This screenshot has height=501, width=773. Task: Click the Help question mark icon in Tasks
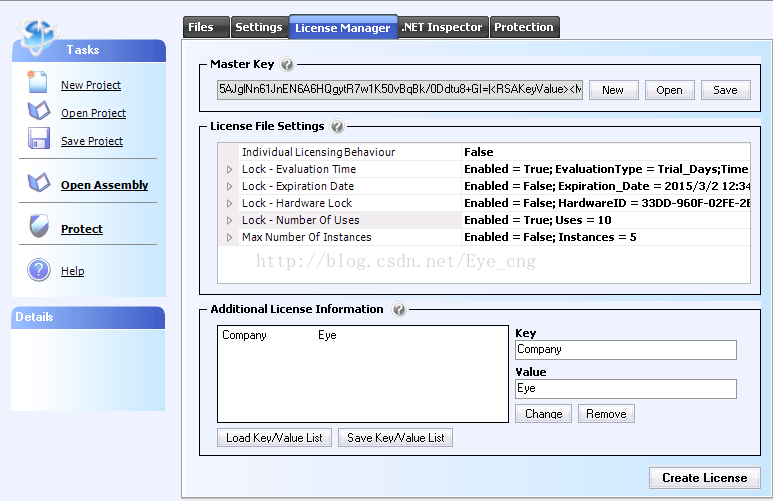click(39, 270)
